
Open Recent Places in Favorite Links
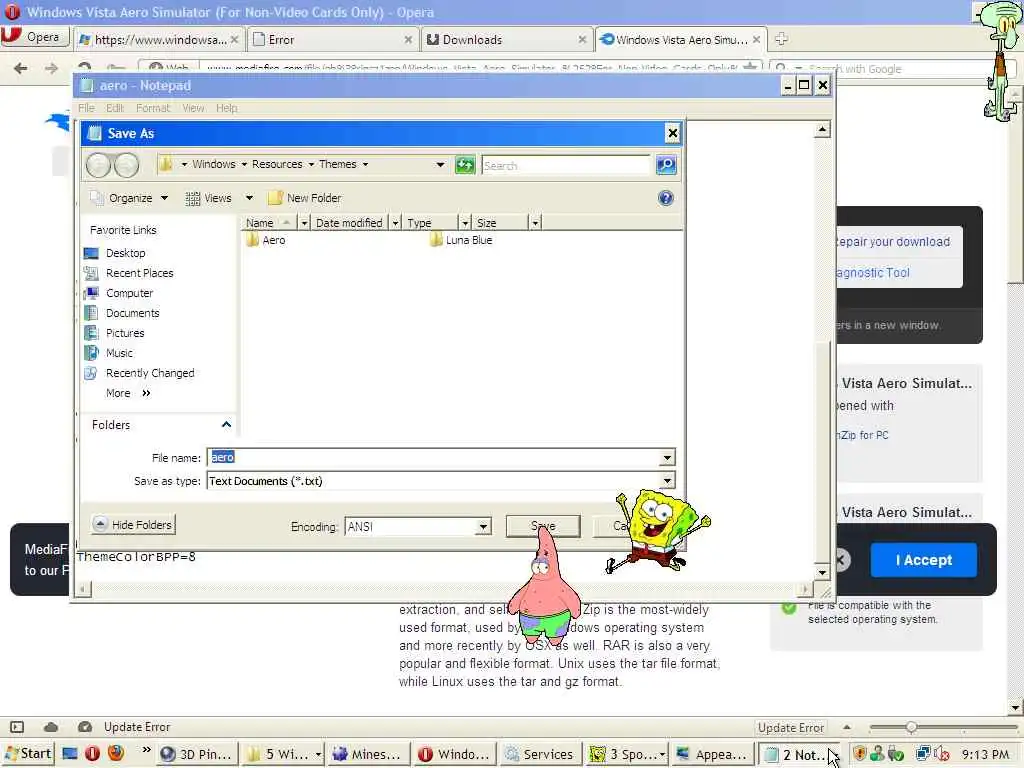(x=129, y=273)
